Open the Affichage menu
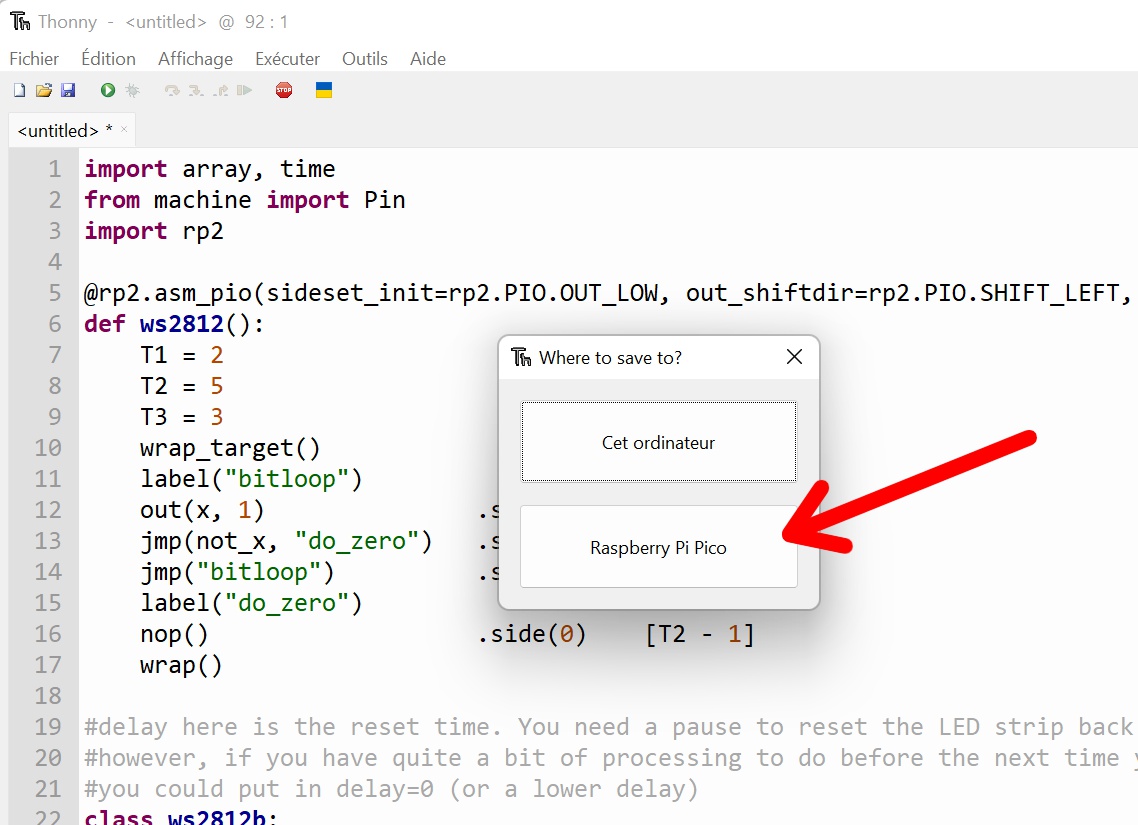Screen dimensions: 1138x825 tap(195, 59)
